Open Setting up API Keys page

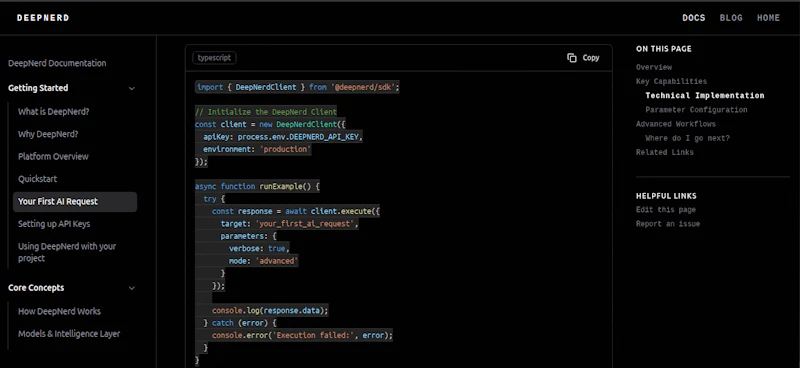click(x=54, y=224)
